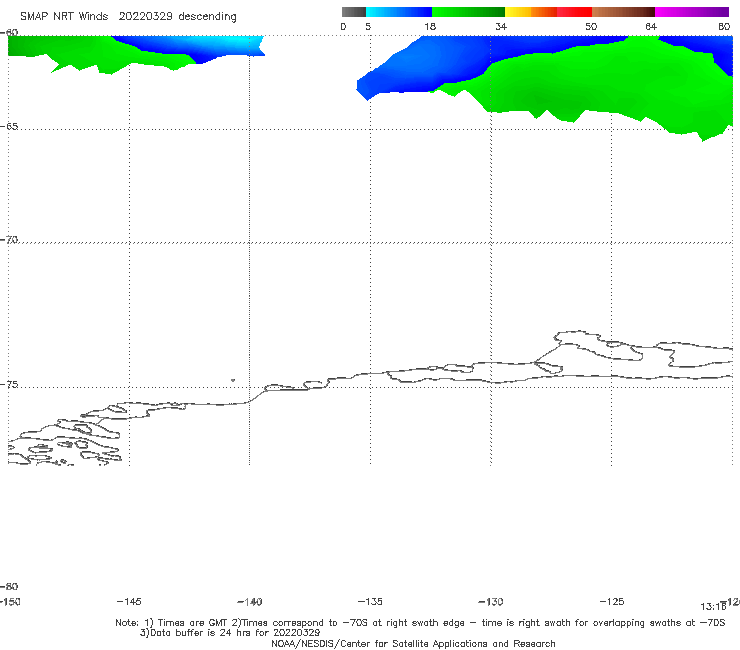
Task: Click the swath time stamp '13:18'
Action: [x=713, y=607]
